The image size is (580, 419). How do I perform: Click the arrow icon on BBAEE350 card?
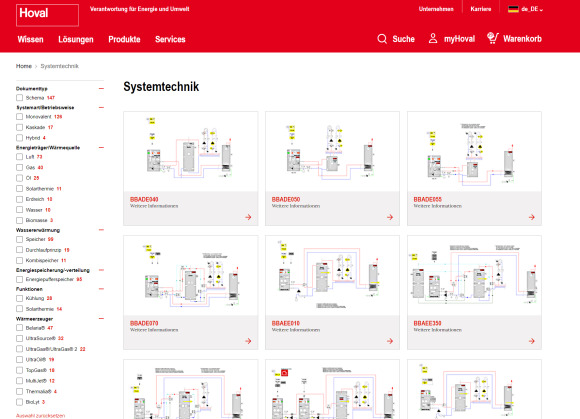[532, 341]
